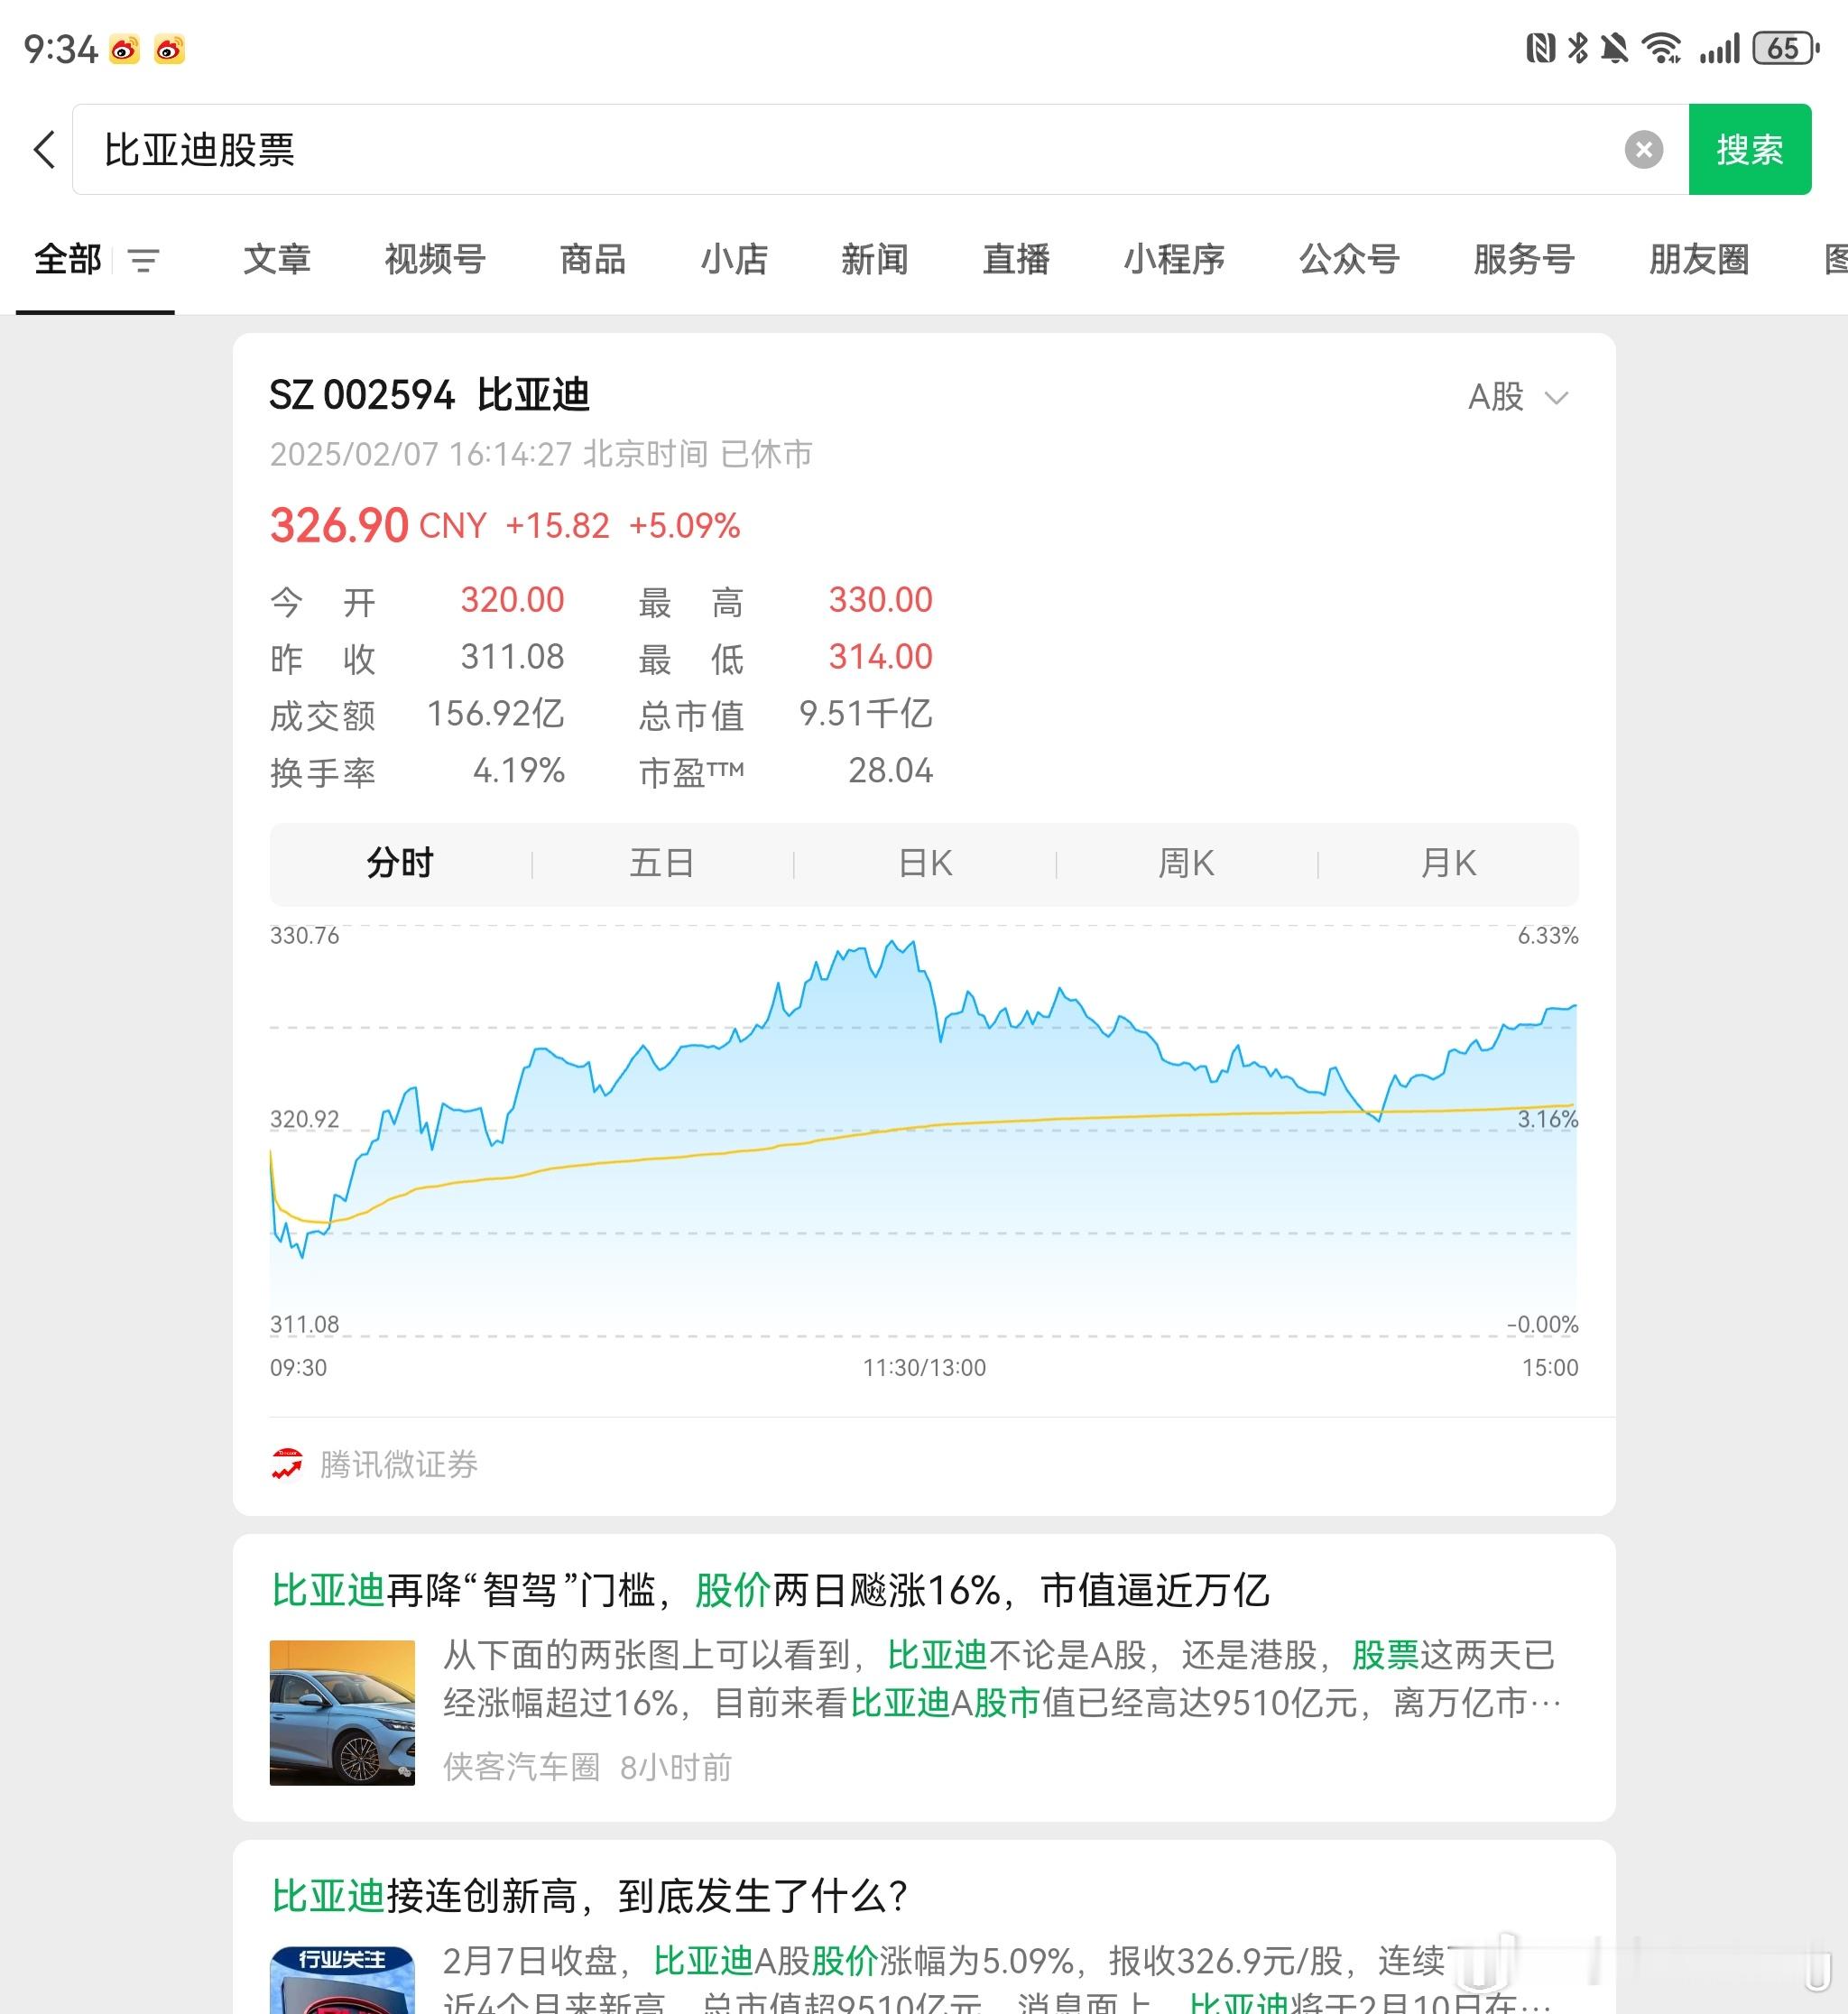This screenshot has width=1848, height=2014.
Task: Select the 全部 tab
Action: [x=68, y=260]
